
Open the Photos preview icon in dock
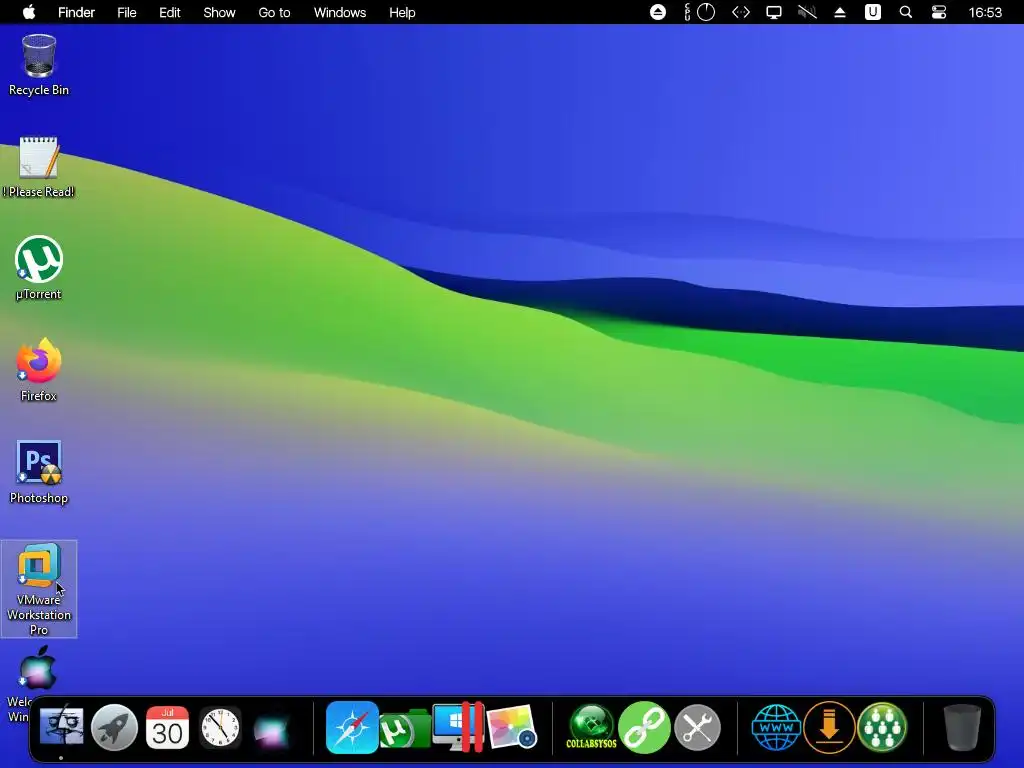click(511, 727)
